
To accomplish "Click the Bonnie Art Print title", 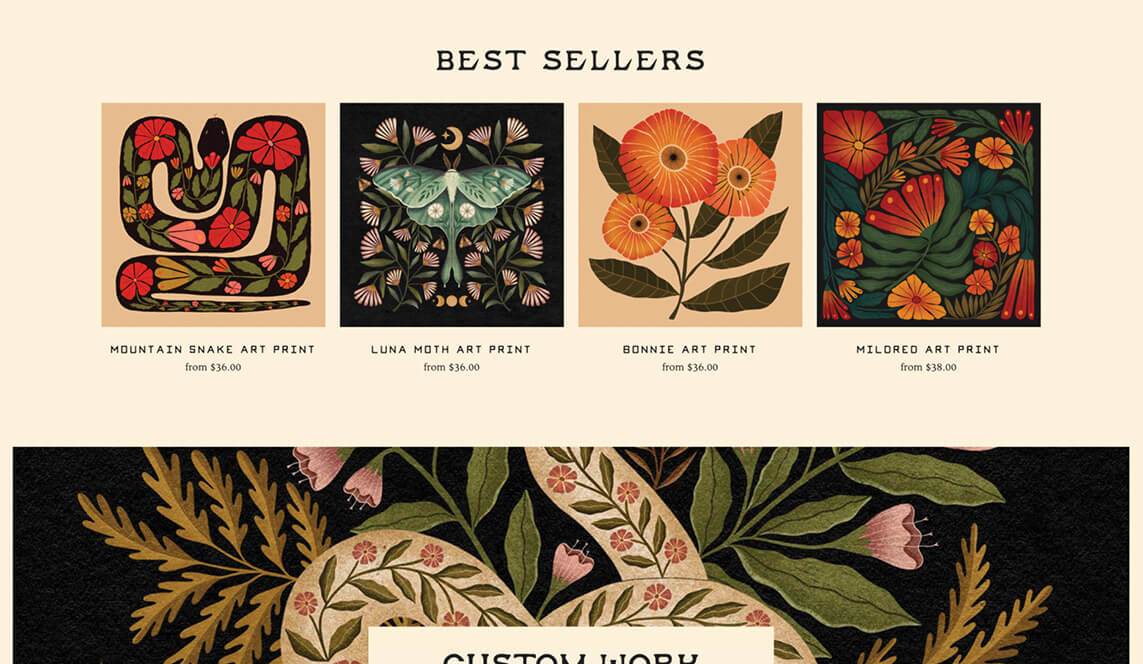I will click(x=690, y=349).
